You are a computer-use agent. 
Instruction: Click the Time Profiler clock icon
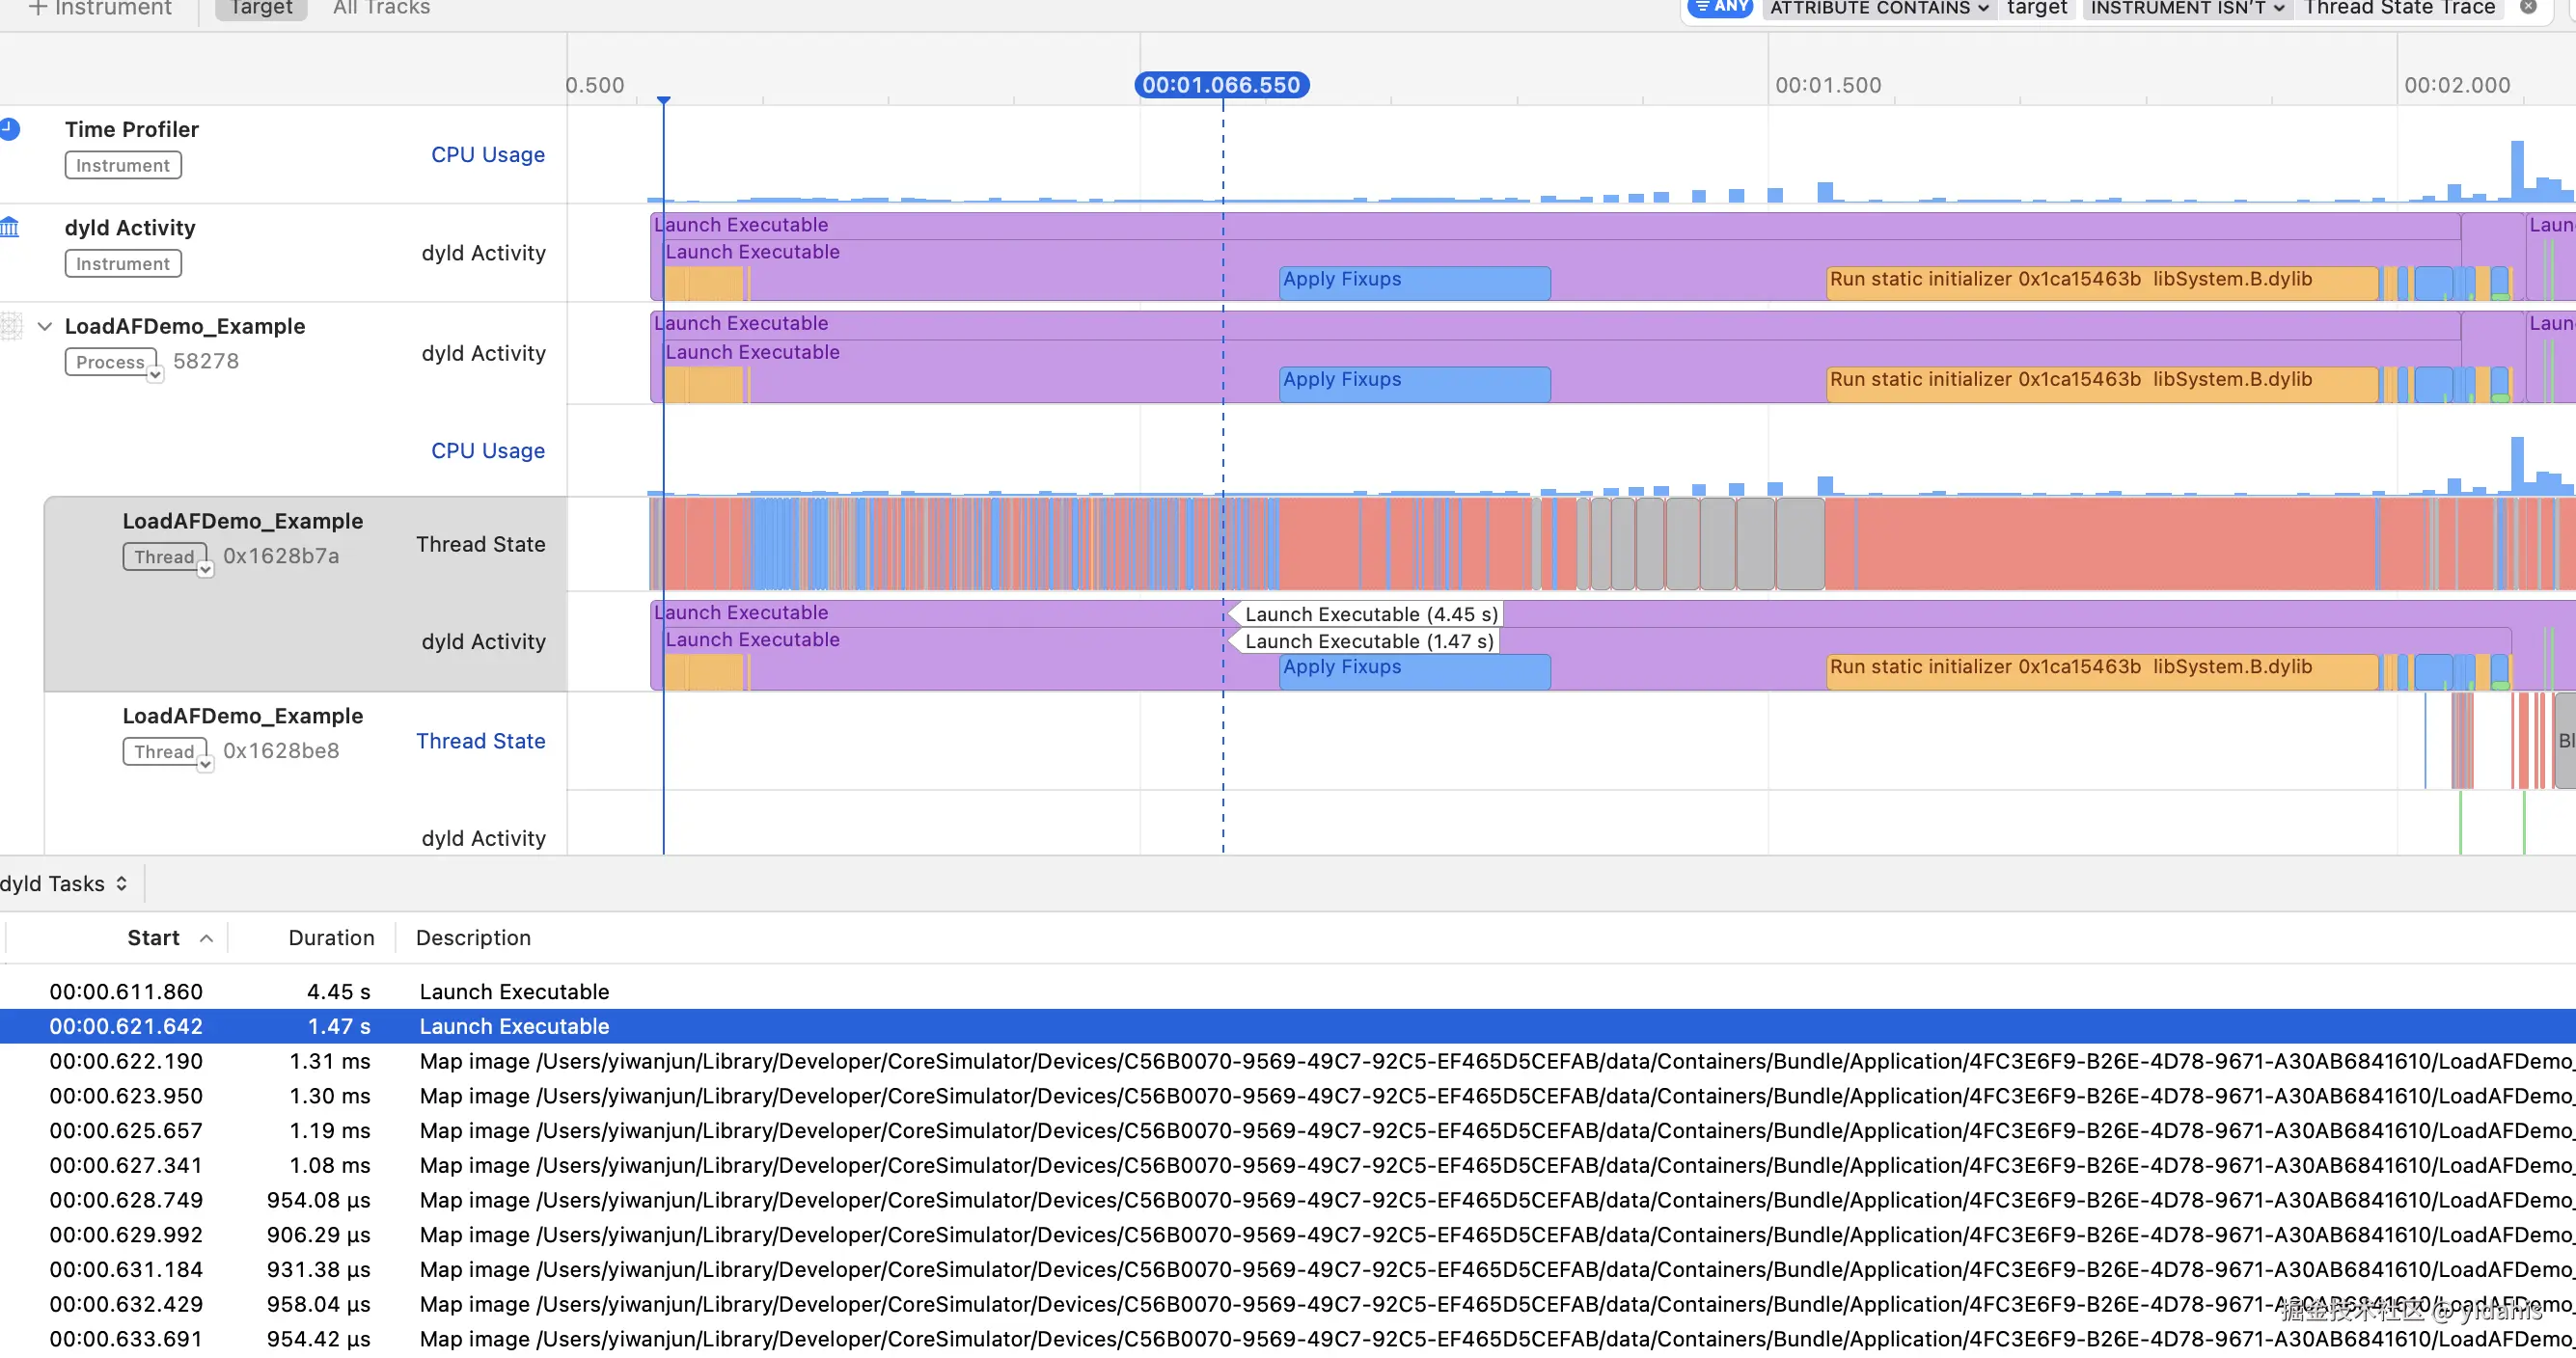point(9,129)
